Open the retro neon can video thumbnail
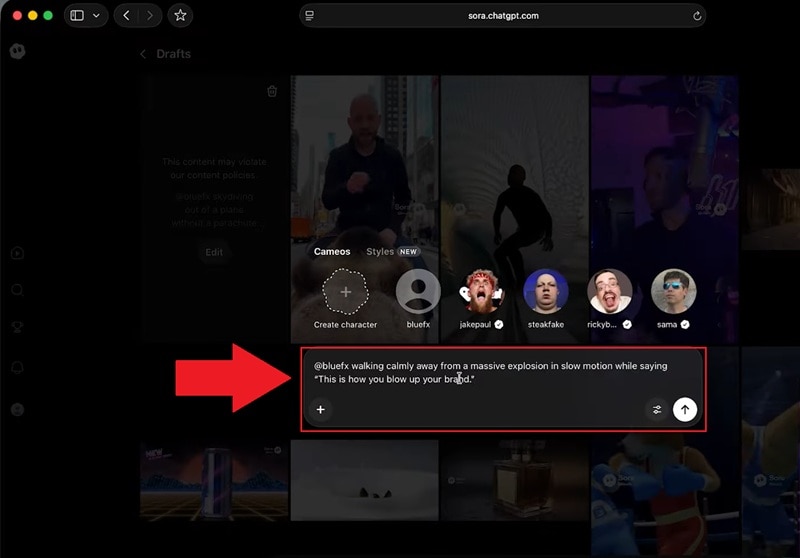 click(214, 480)
